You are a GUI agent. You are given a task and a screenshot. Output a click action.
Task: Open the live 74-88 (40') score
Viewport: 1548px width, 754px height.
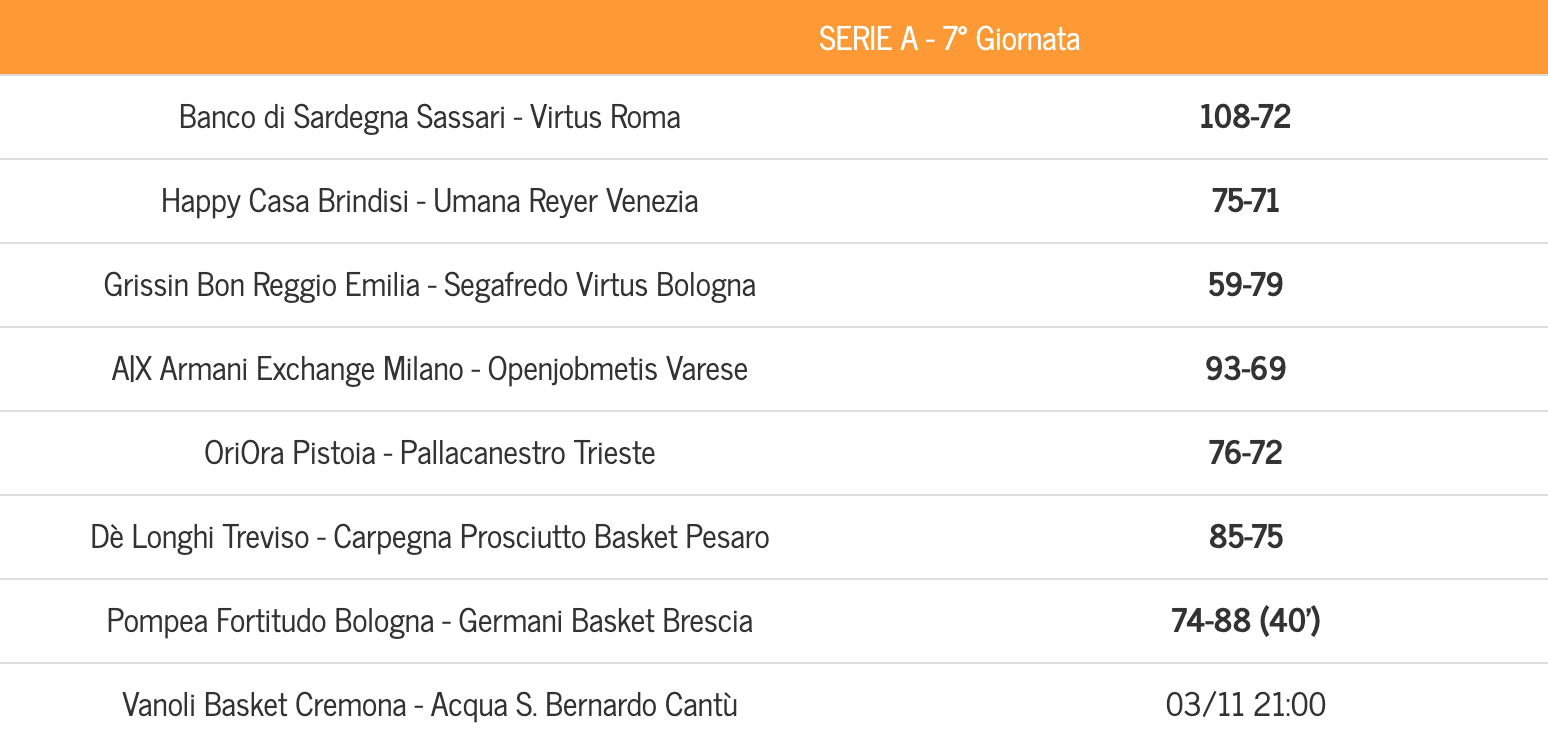[x=1245, y=621]
